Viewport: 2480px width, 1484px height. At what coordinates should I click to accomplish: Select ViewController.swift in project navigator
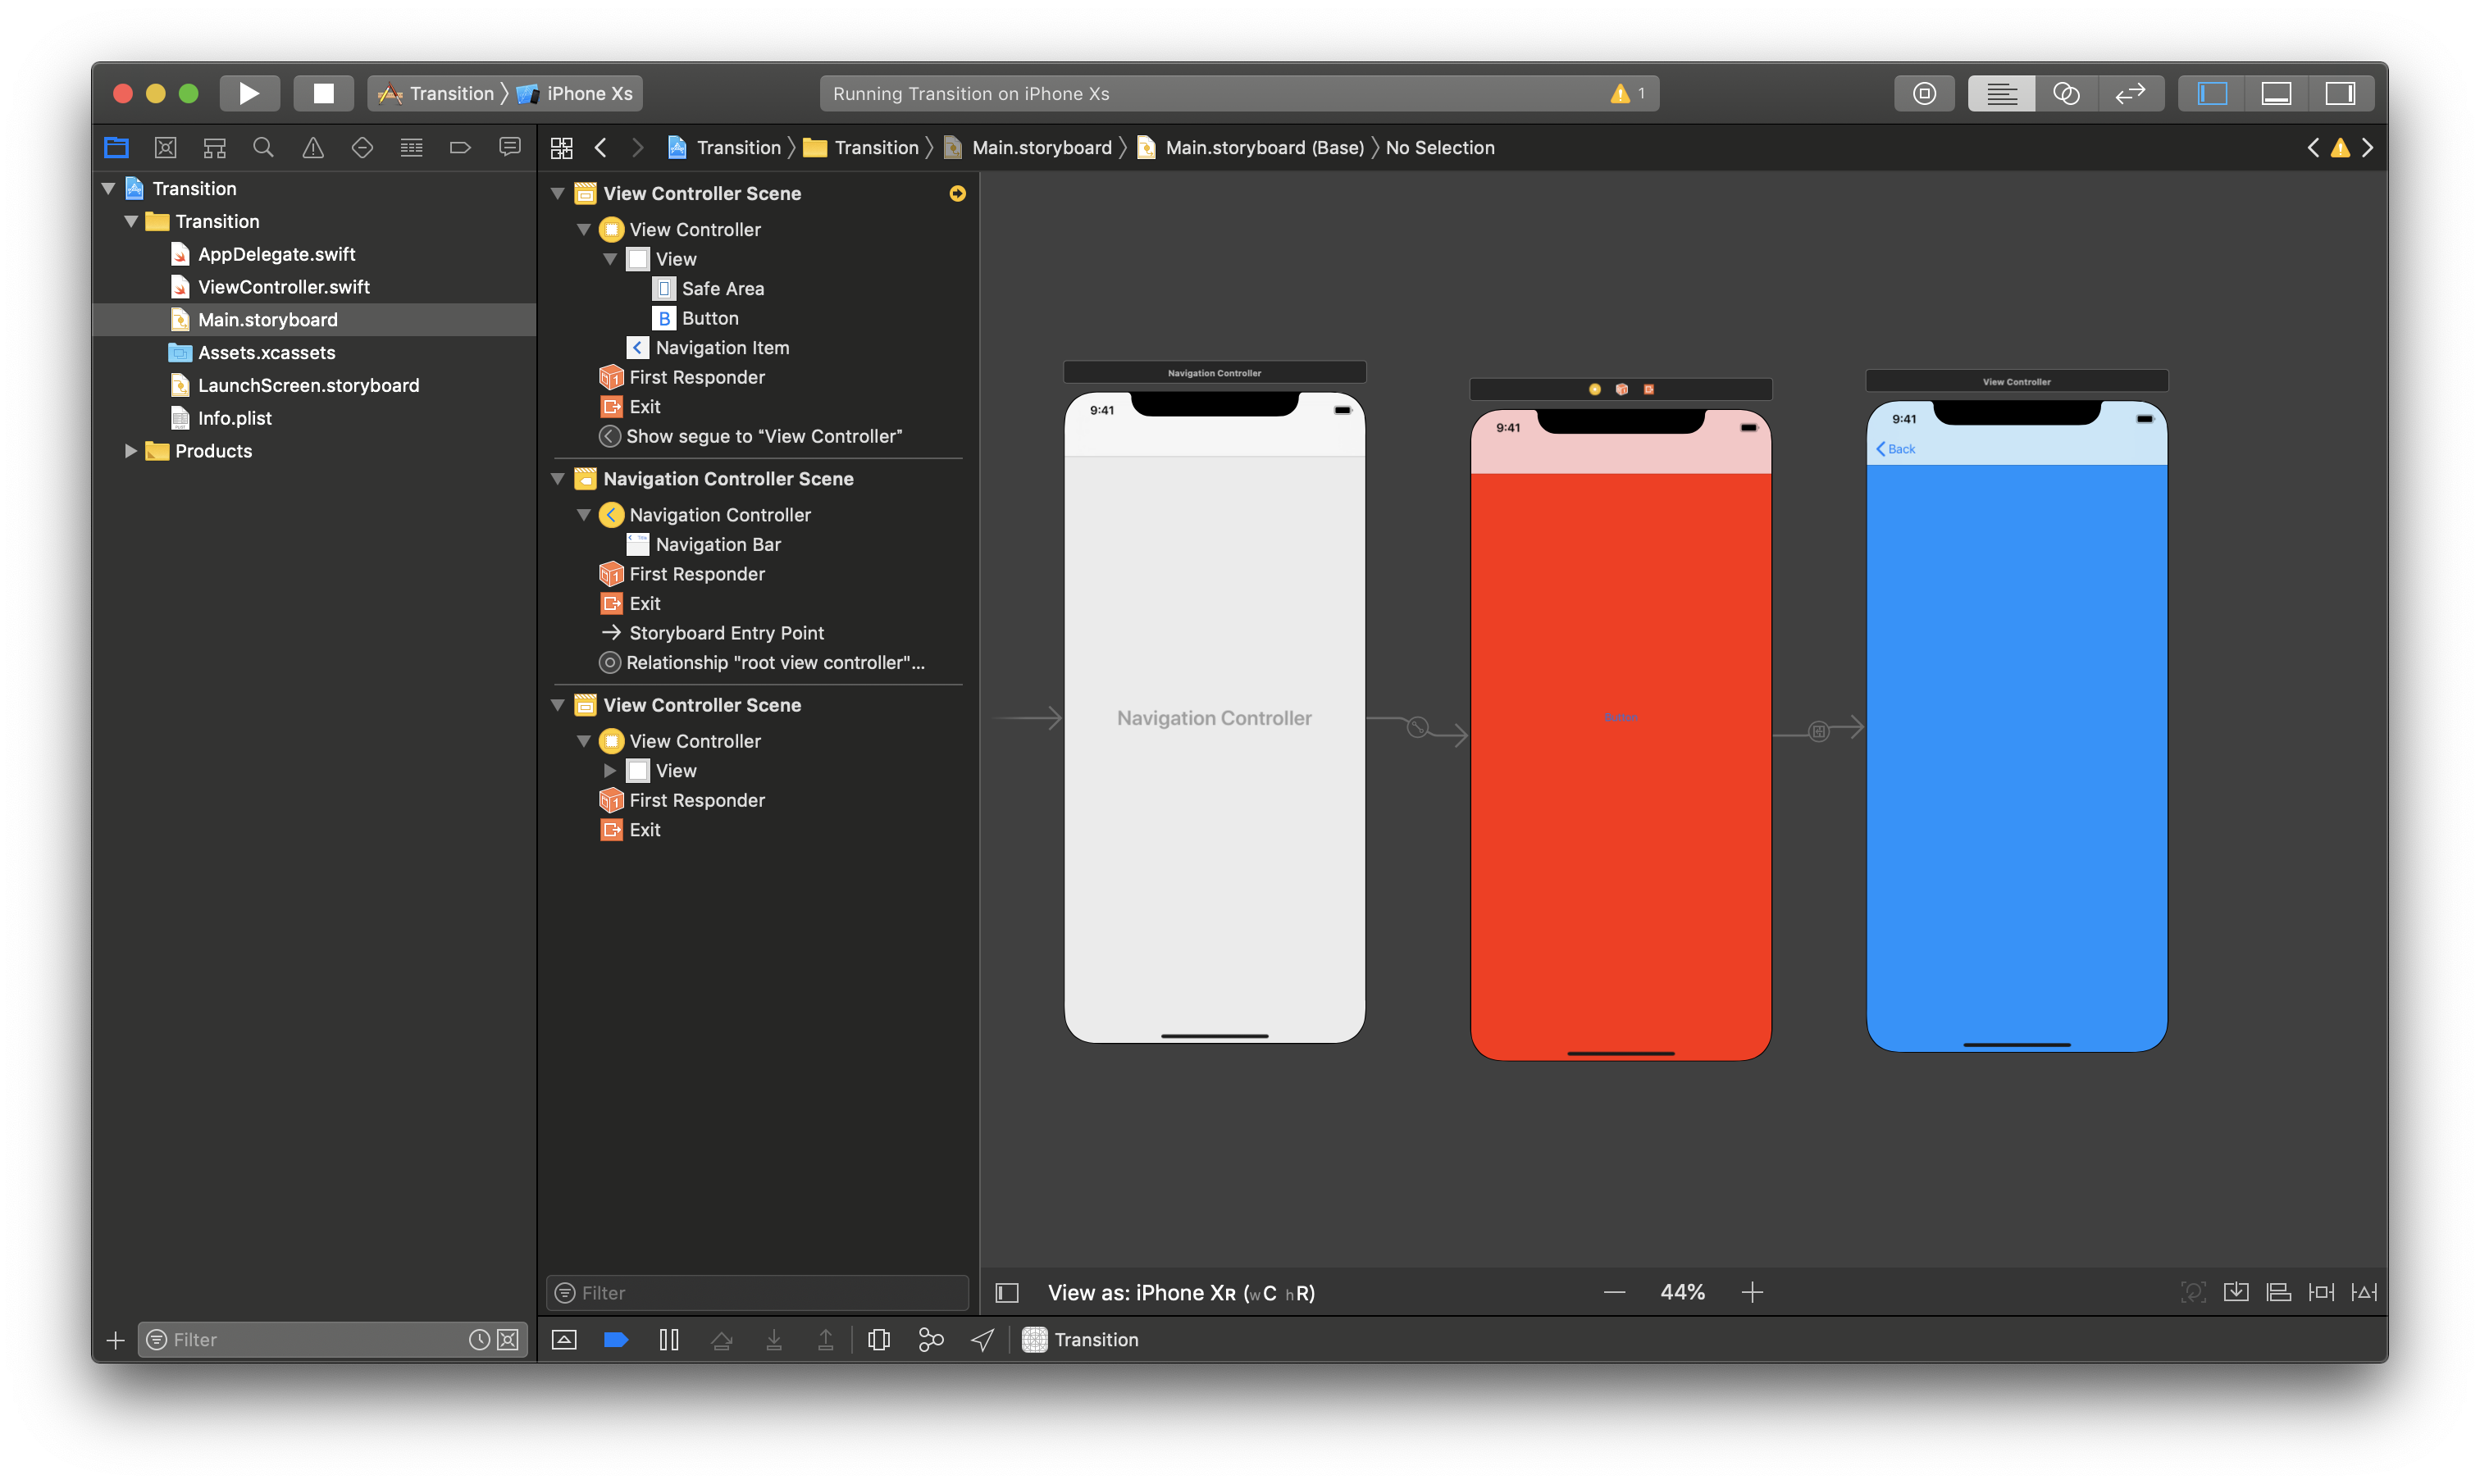pyautogui.click(x=283, y=287)
